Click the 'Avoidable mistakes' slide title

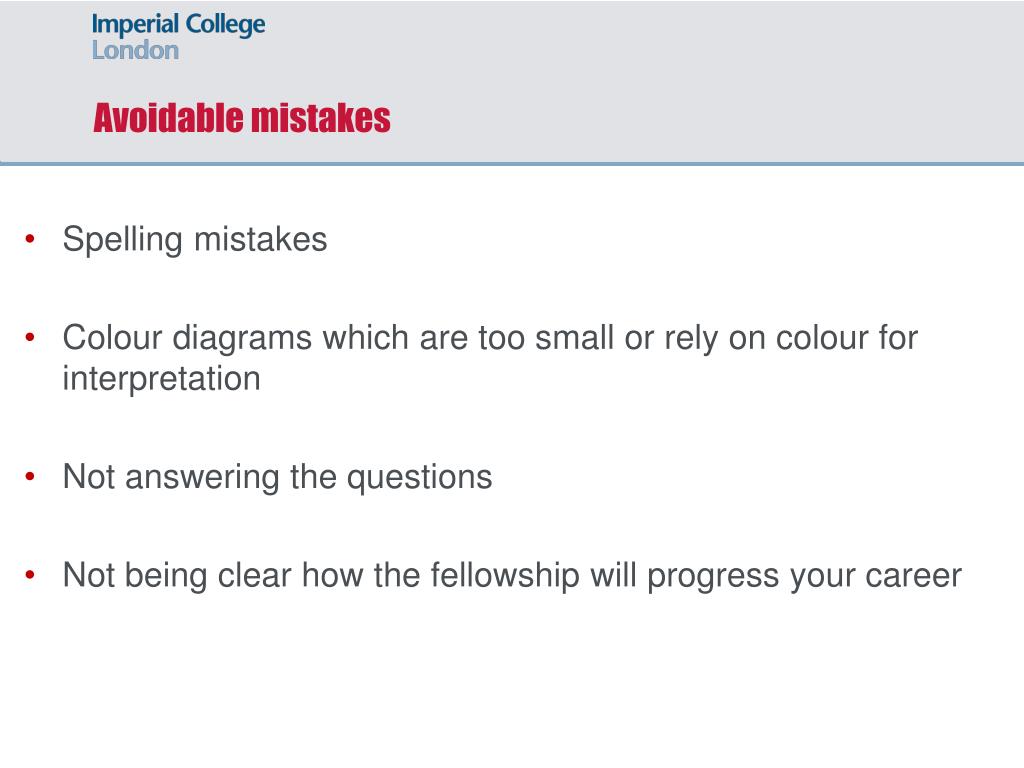[242, 118]
